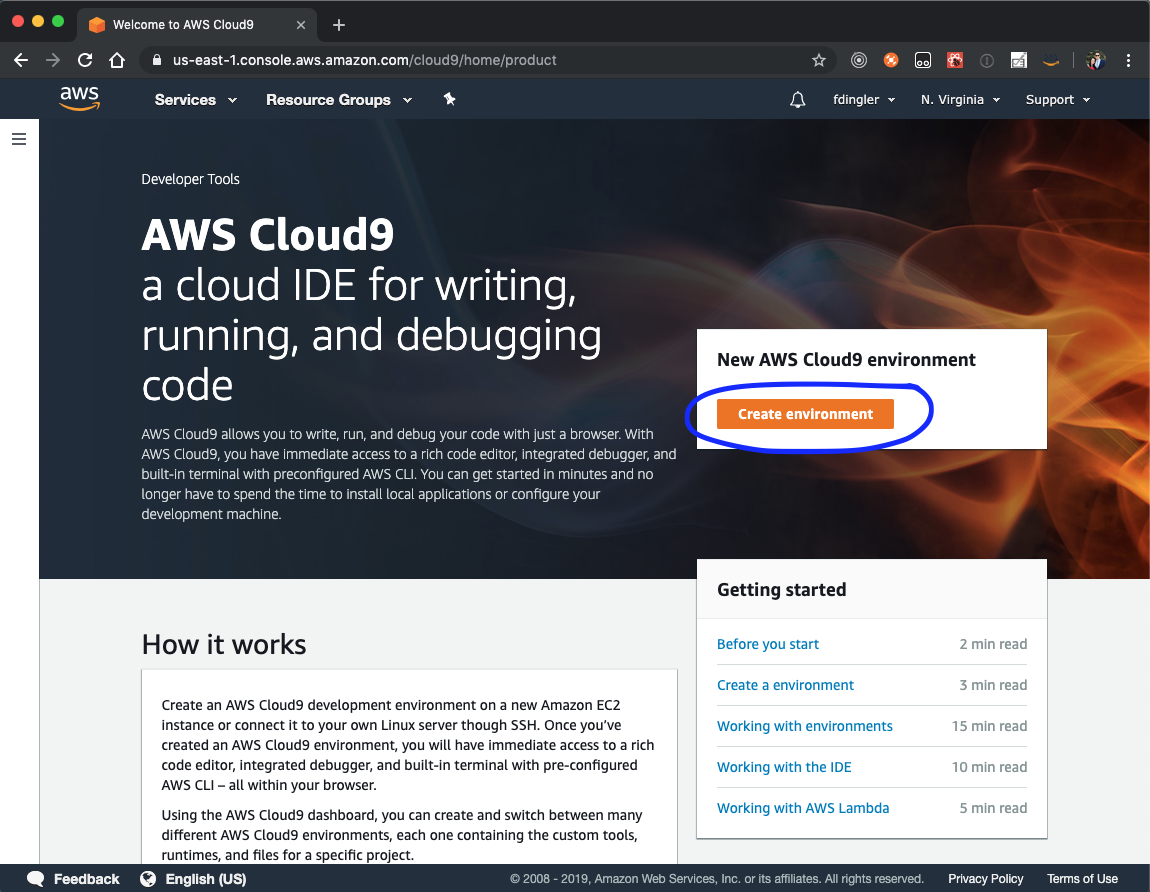The height and width of the screenshot is (892, 1150).
Task: Go back with browser back arrow
Action: point(21,60)
